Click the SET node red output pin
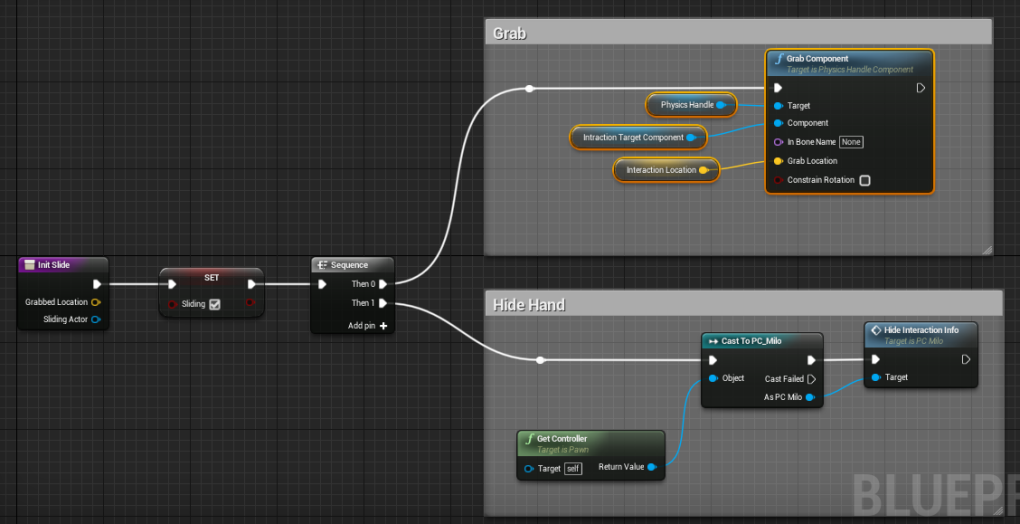1020x524 pixels. pos(250,302)
